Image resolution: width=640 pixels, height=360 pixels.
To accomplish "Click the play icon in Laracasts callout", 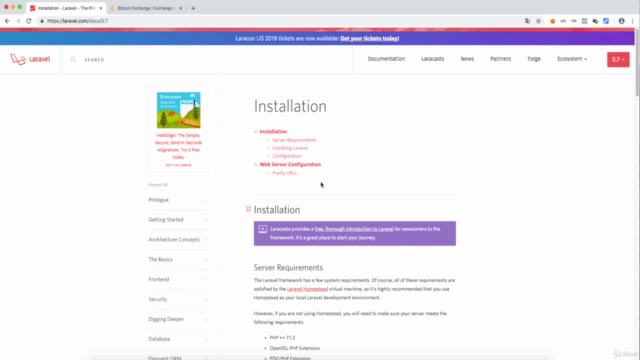I will 262,229.
